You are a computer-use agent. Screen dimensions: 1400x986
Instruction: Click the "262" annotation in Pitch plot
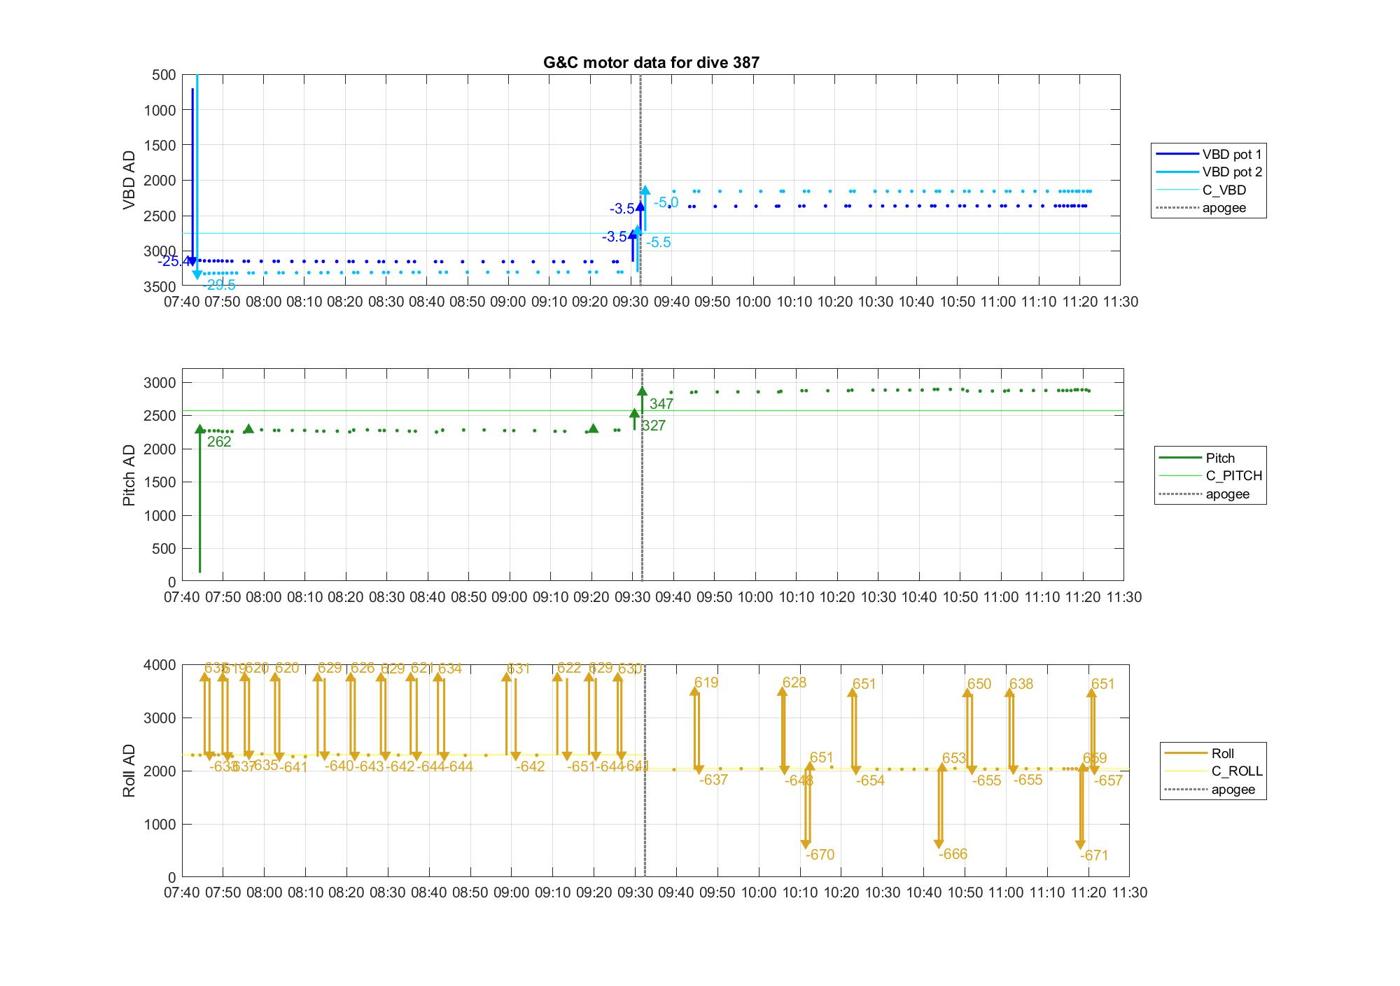click(x=219, y=441)
